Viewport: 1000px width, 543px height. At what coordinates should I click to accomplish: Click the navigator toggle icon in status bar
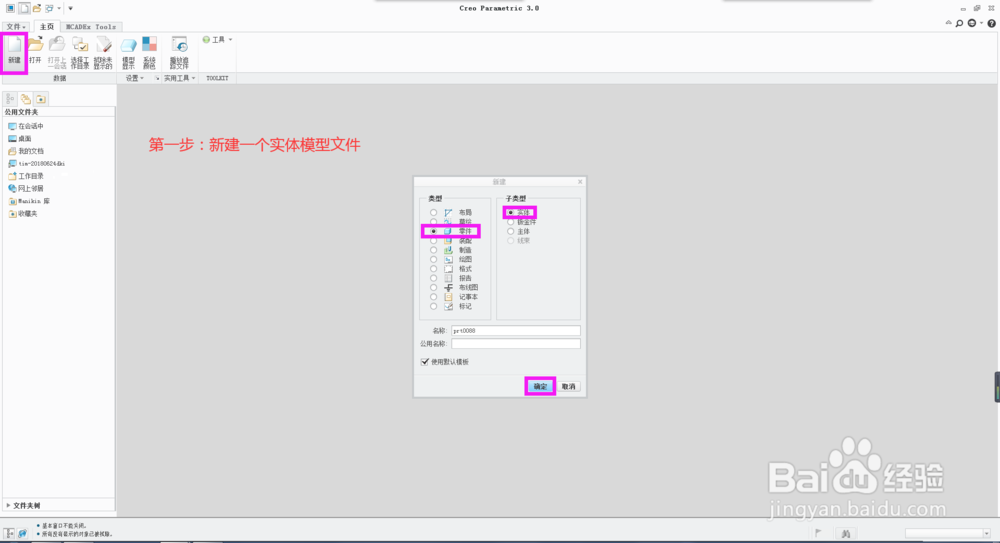[x=9, y=533]
